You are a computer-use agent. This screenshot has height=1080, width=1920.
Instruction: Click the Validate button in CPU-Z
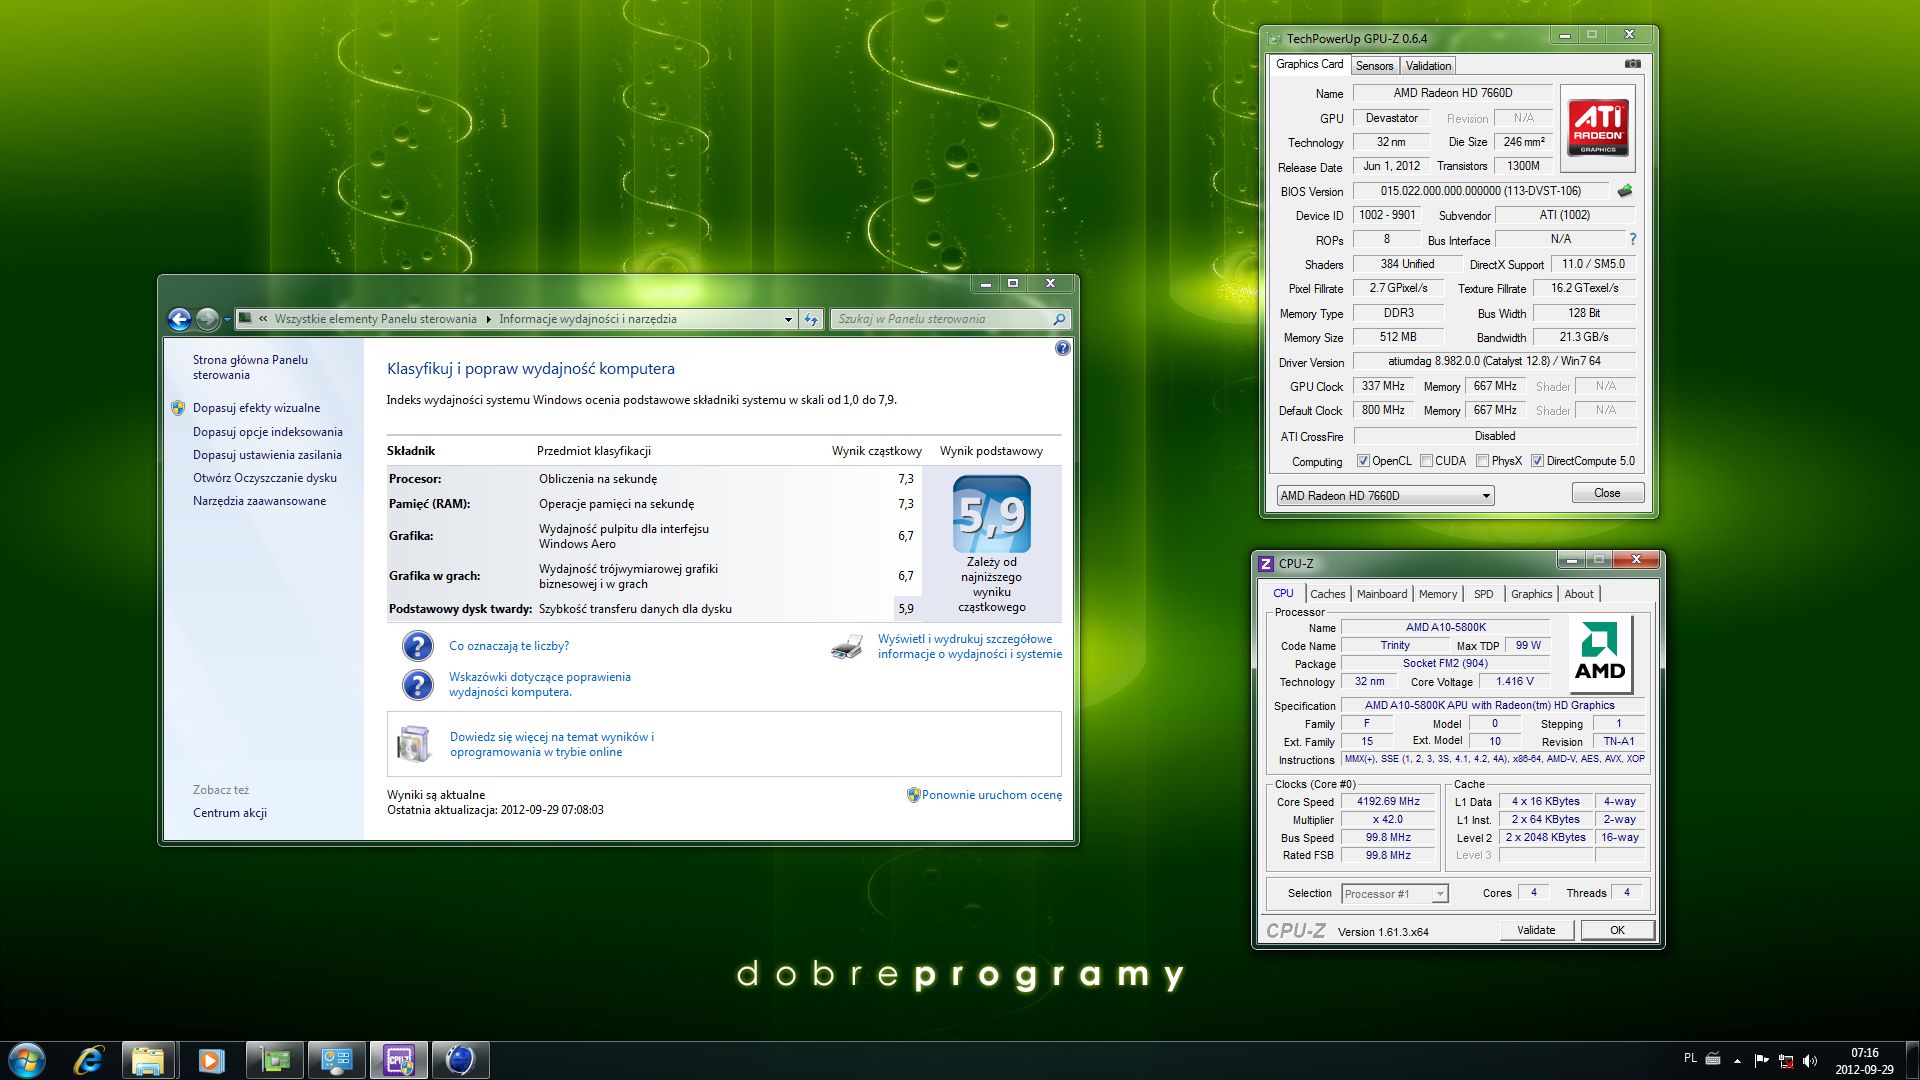[1536, 930]
